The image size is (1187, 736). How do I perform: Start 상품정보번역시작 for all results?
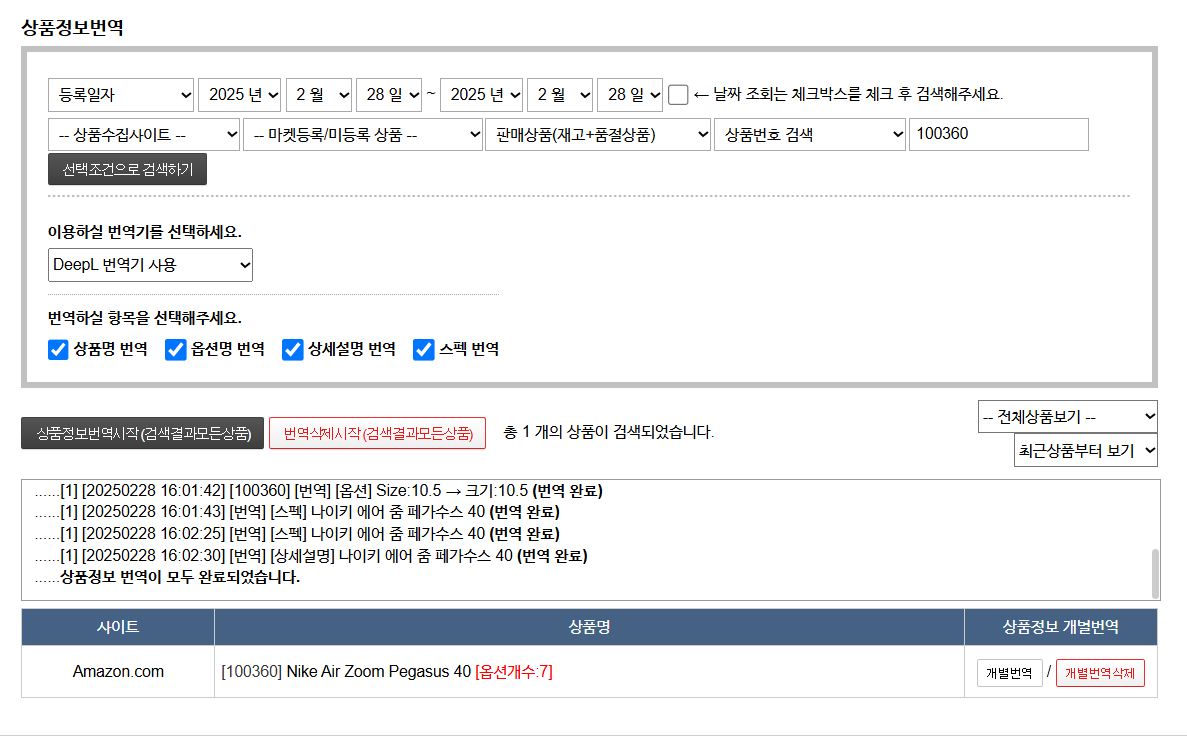coord(142,433)
